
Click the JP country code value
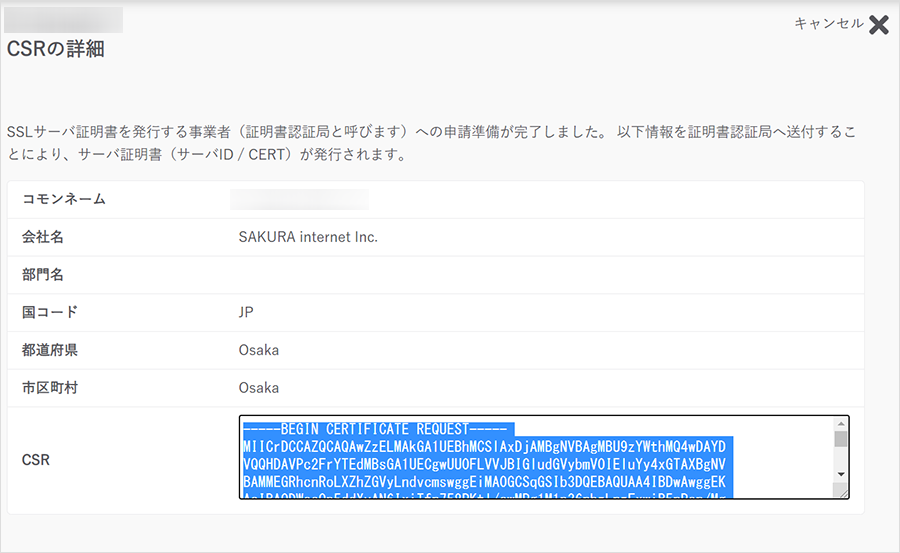[x=246, y=312]
